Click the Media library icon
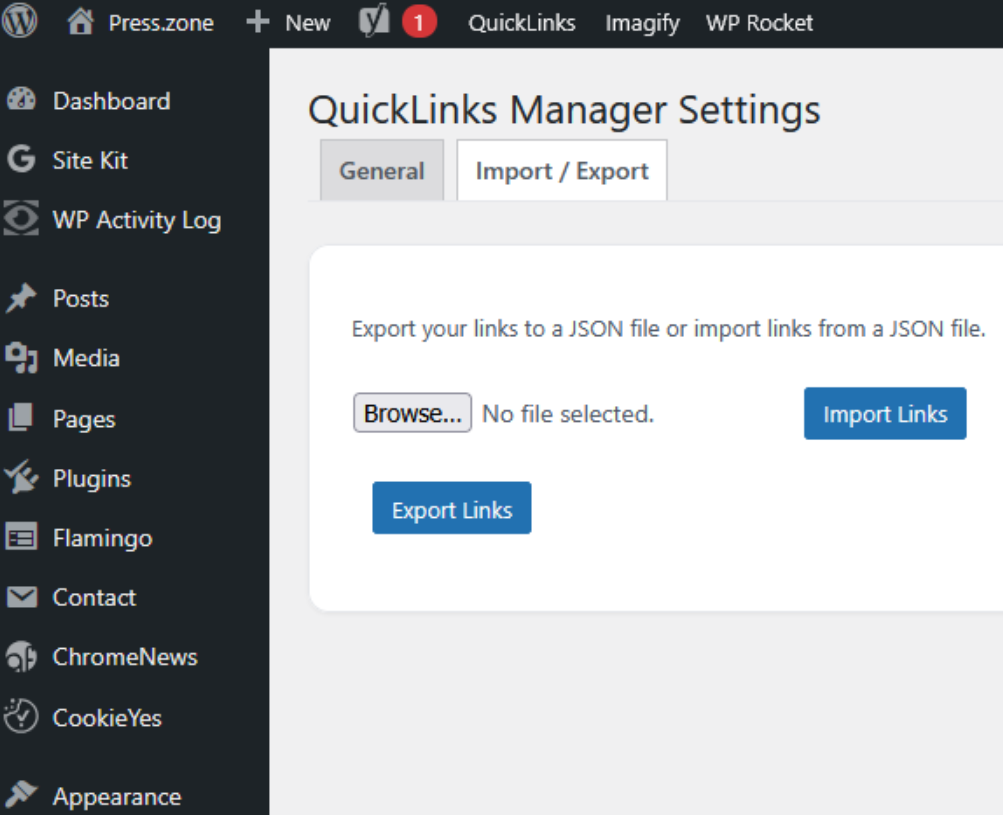This screenshot has width=1003, height=815. click(x=21, y=358)
